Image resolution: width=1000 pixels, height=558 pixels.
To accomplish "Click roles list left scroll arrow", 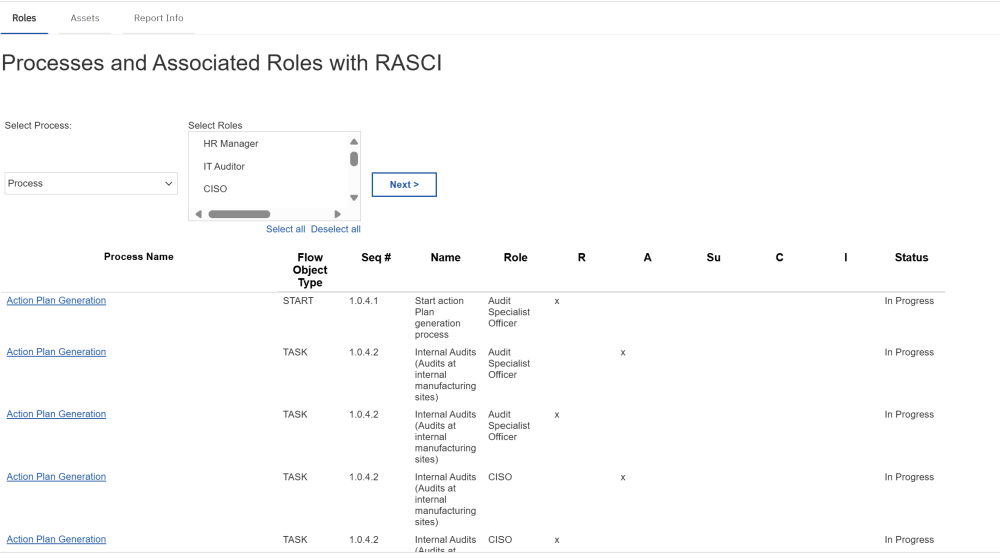I will 198,214.
